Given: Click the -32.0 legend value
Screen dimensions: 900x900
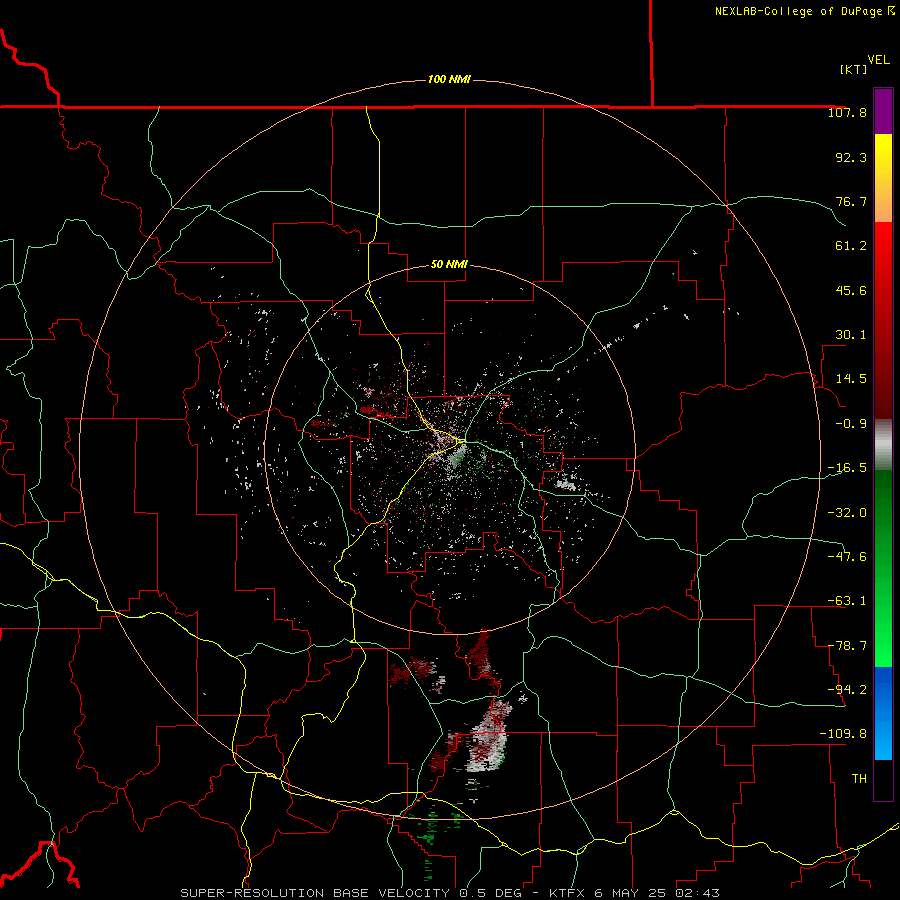Looking at the screenshot, I should click(x=847, y=512).
